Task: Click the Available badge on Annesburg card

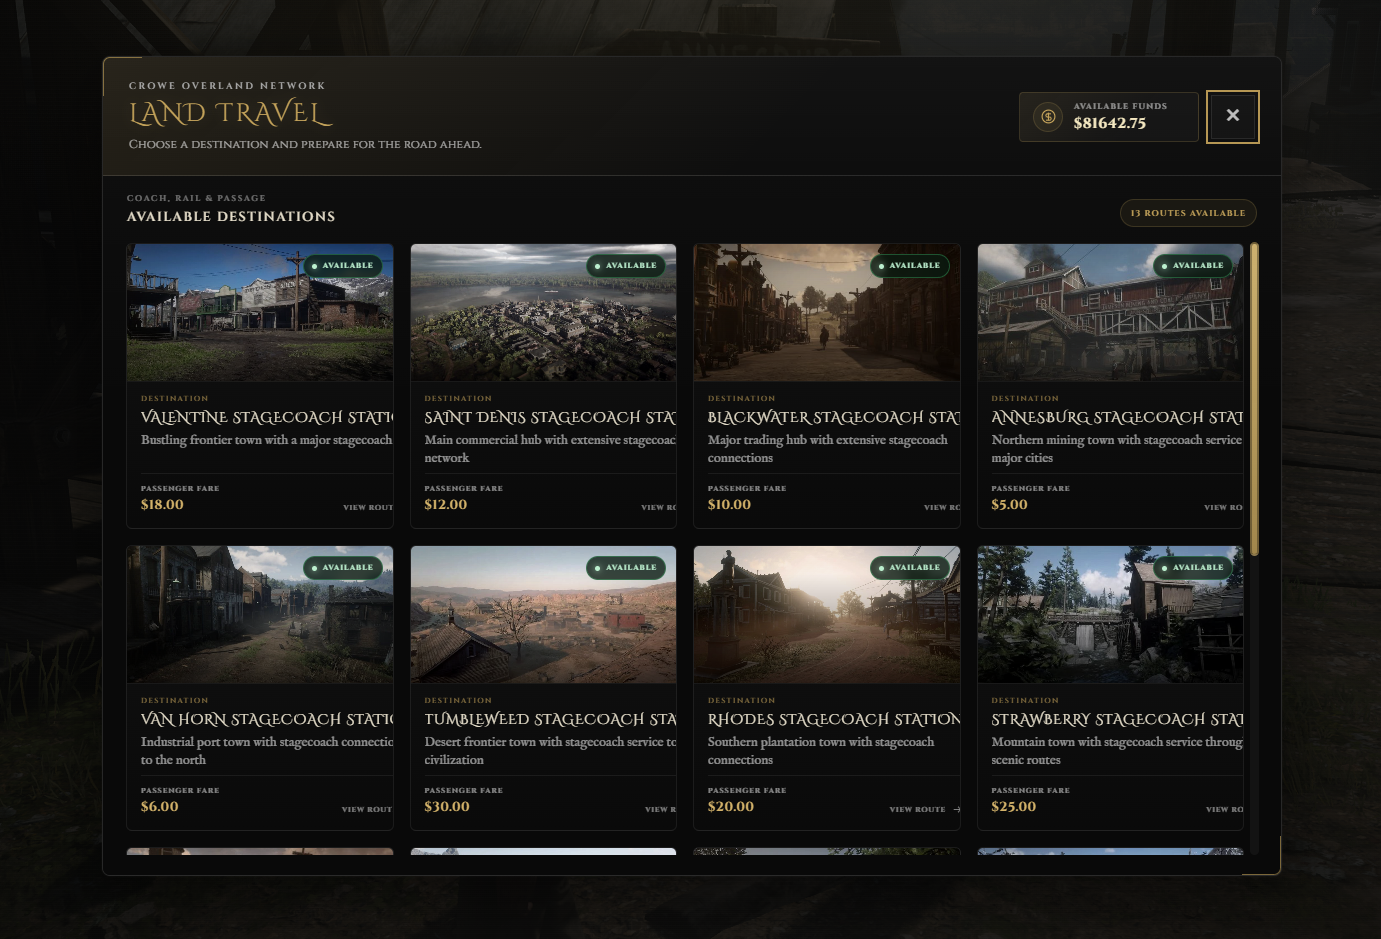Action: click(x=1193, y=266)
